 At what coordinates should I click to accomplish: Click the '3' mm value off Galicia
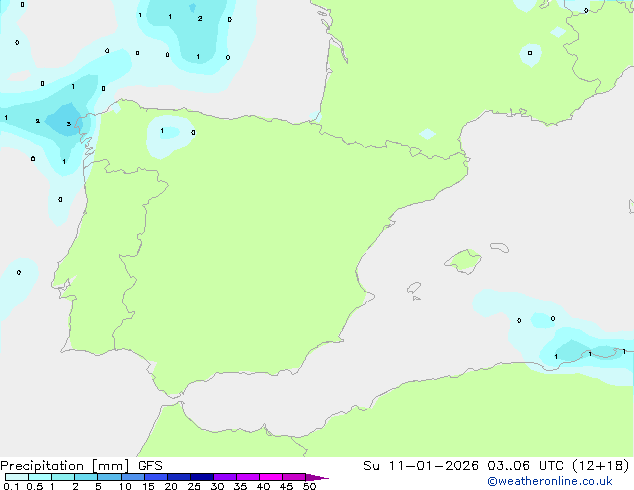point(69,124)
